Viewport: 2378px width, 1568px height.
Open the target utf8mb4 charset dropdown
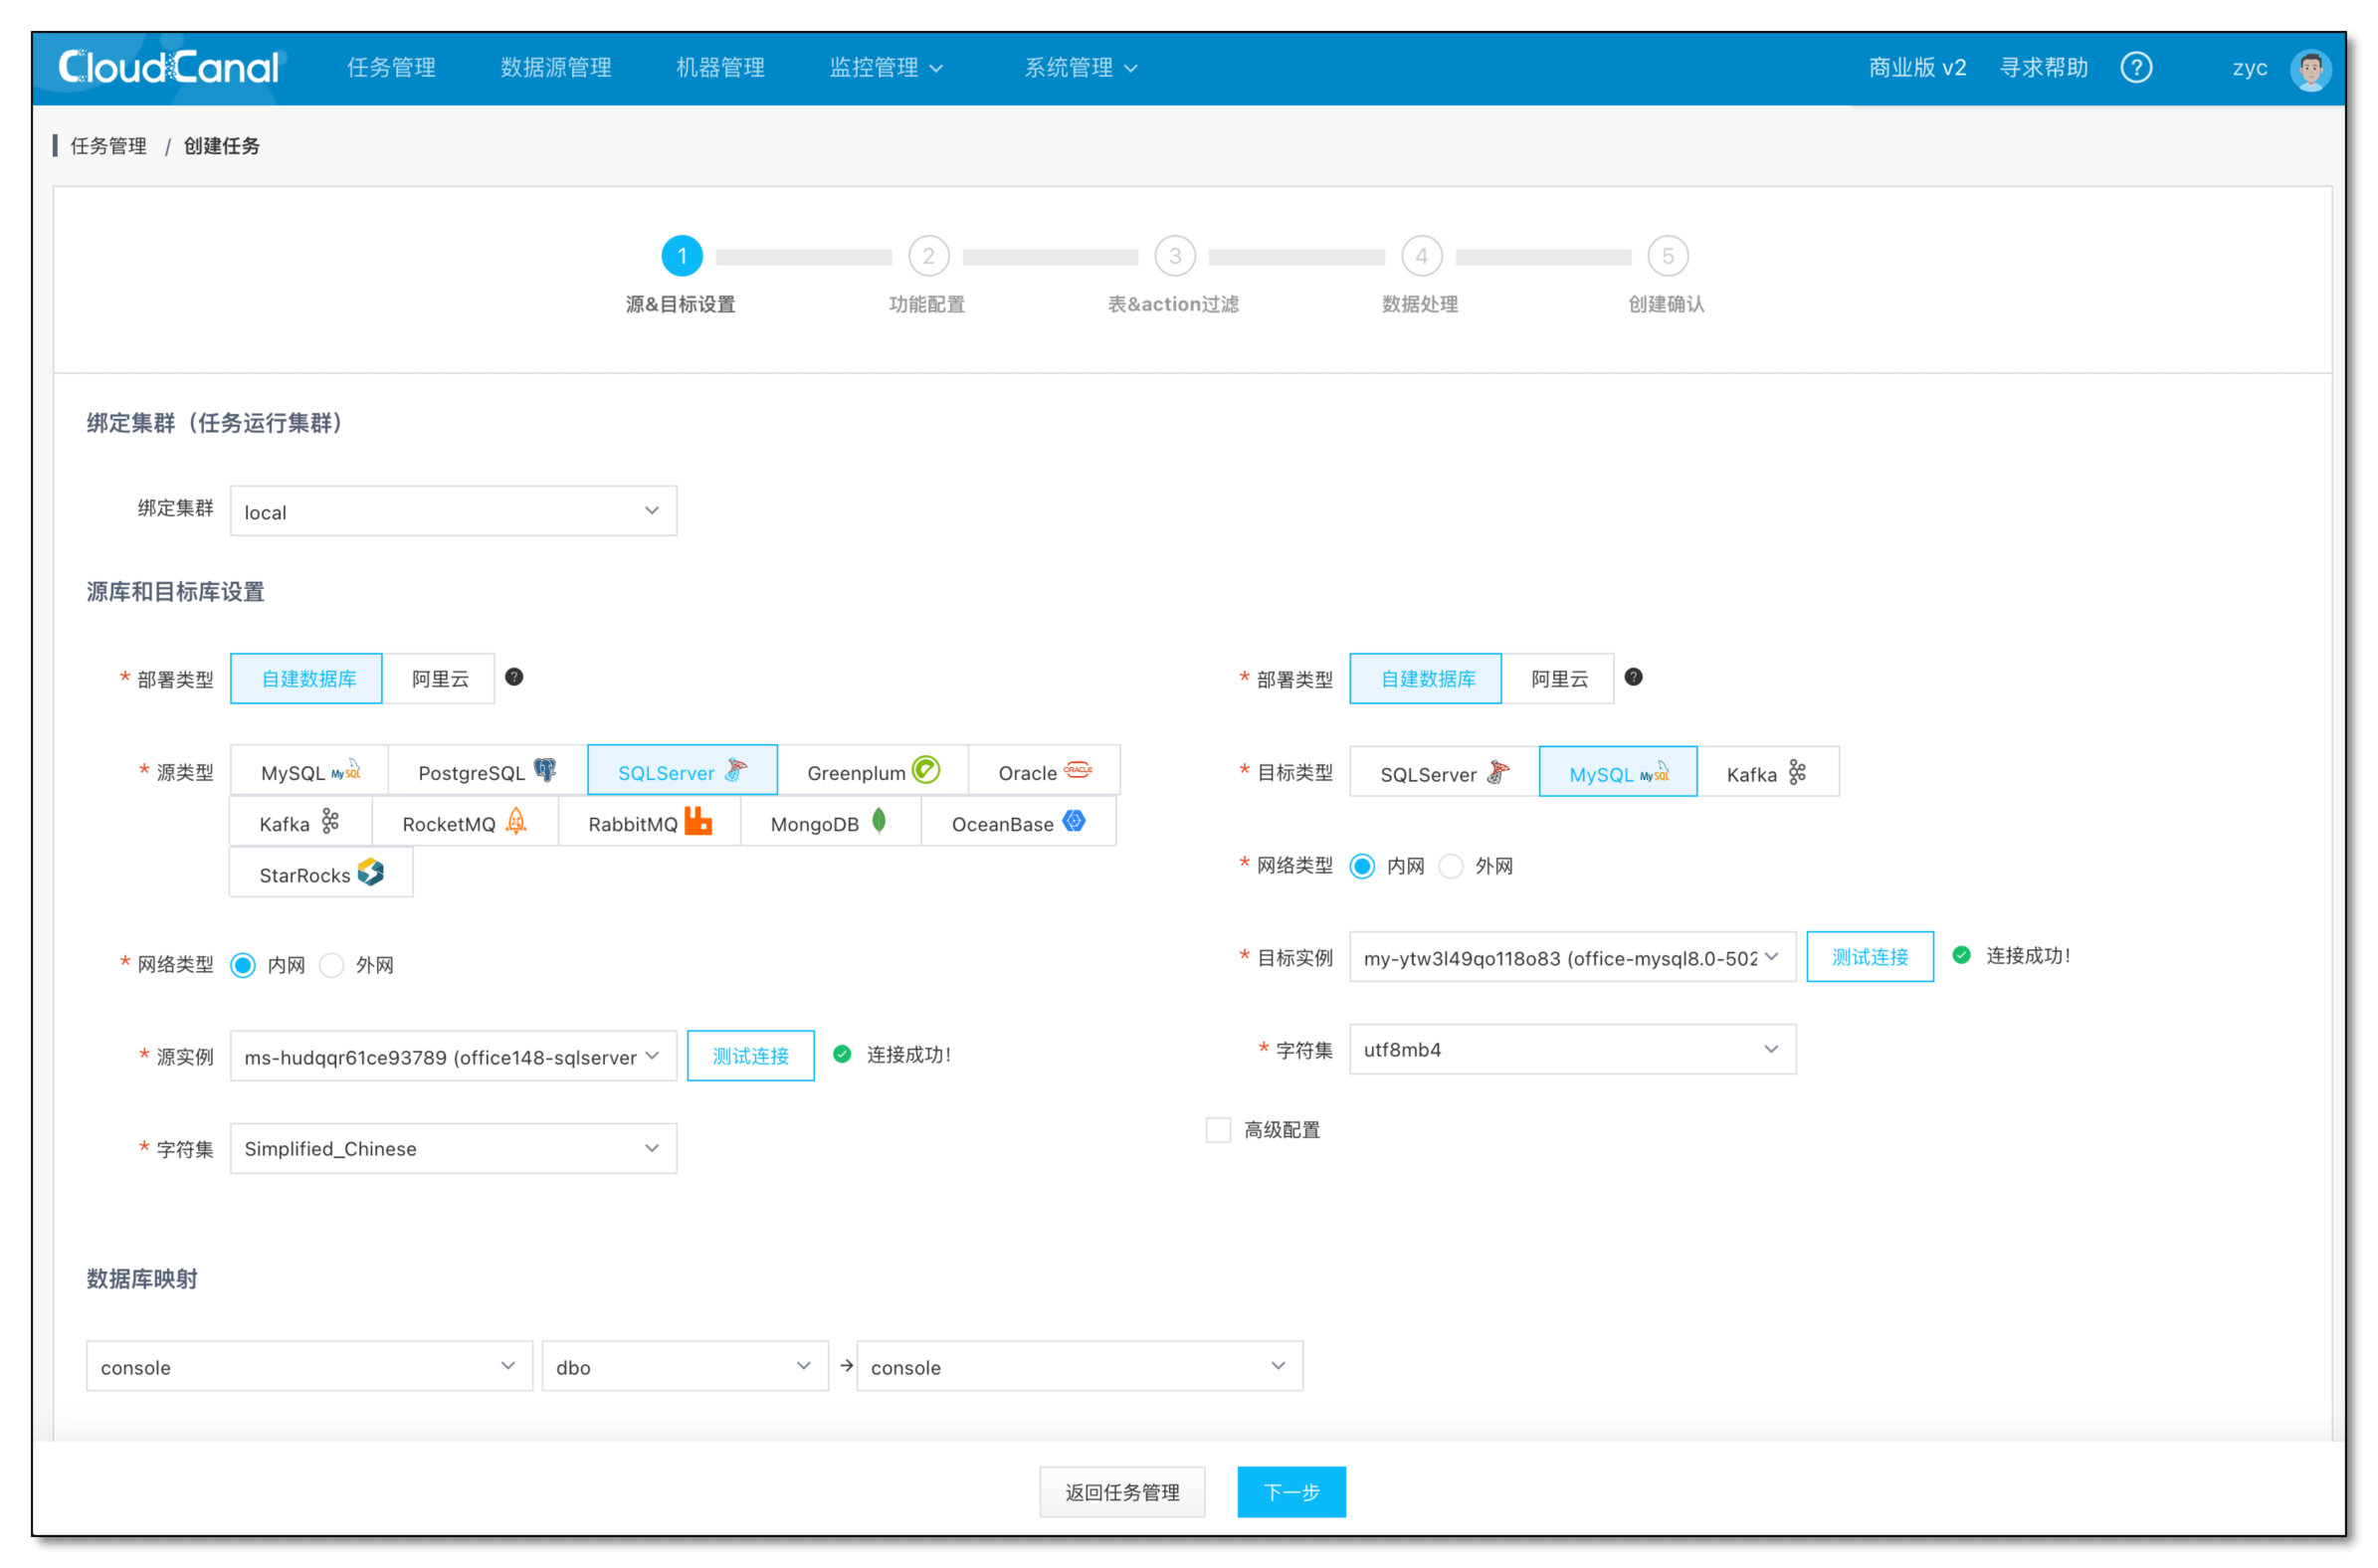(x=1571, y=1049)
